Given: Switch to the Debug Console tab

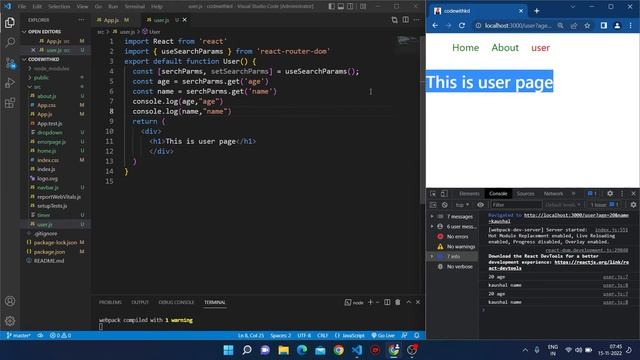Looking at the screenshot, I should pos(176,302).
